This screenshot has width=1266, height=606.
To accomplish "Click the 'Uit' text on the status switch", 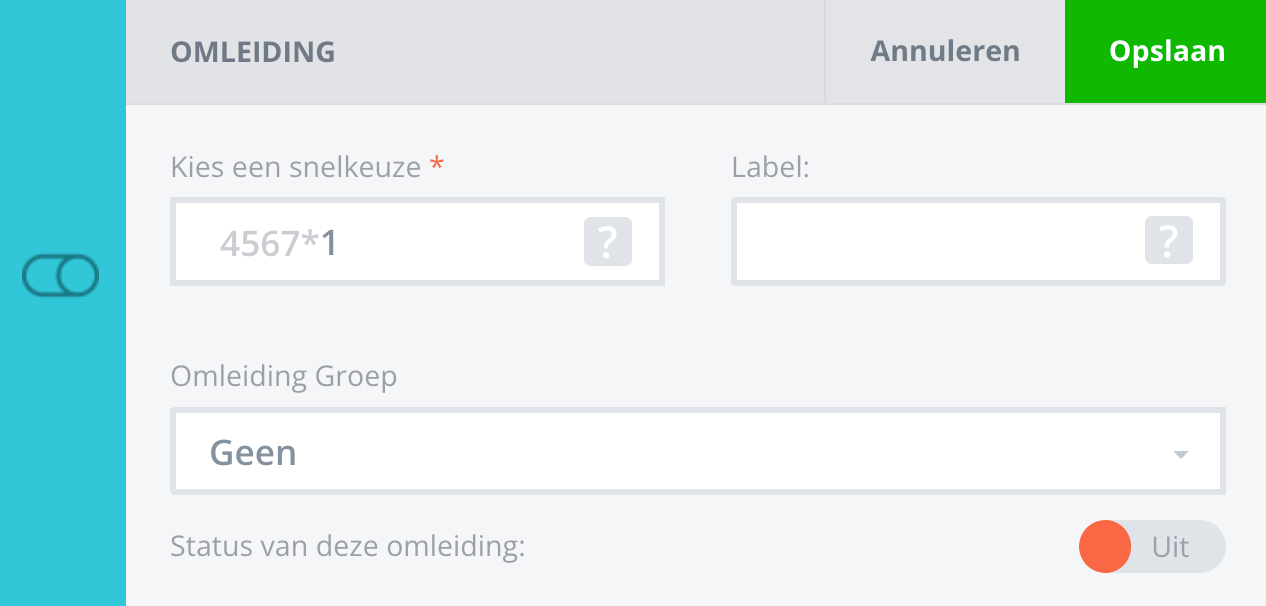I will [1170, 547].
